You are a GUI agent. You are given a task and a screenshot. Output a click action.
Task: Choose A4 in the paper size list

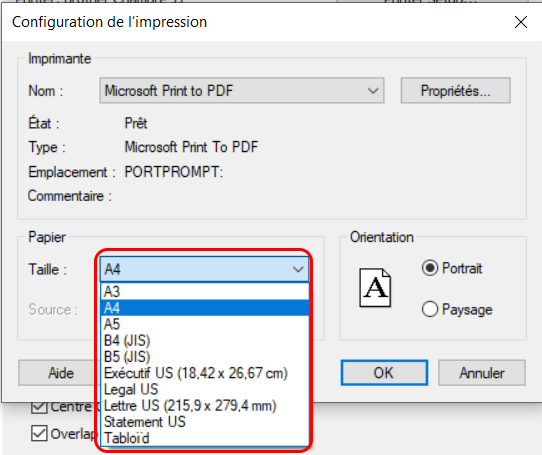pyautogui.click(x=204, y=308)
